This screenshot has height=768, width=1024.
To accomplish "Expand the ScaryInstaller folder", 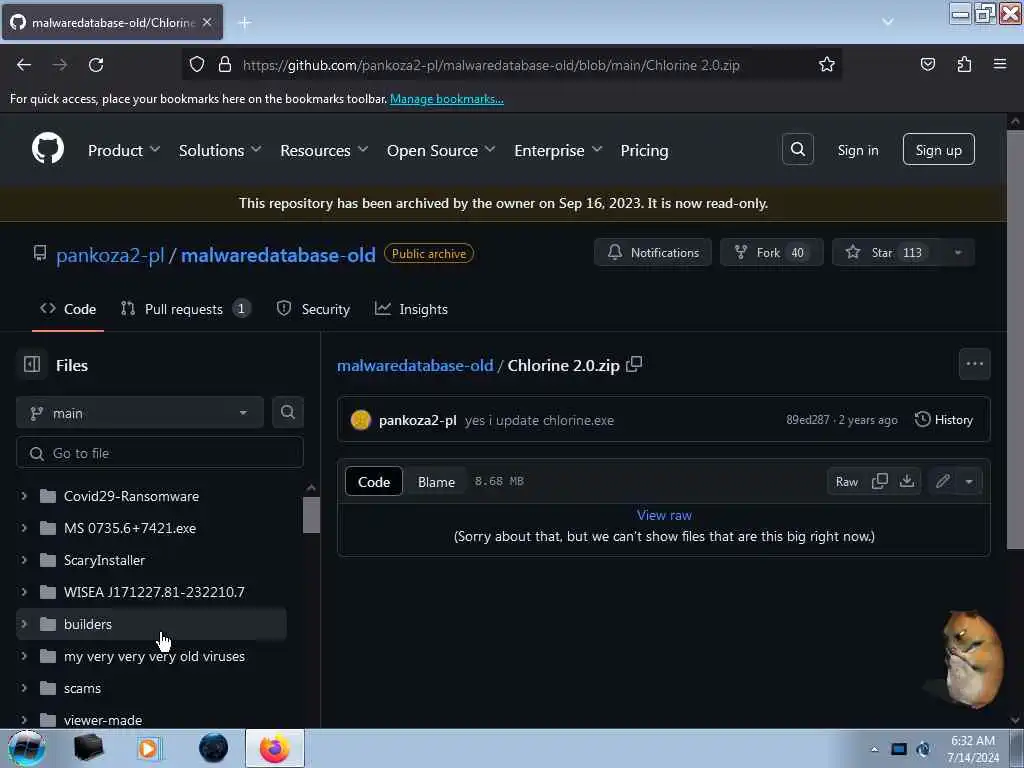I will [x=24, y=560].
